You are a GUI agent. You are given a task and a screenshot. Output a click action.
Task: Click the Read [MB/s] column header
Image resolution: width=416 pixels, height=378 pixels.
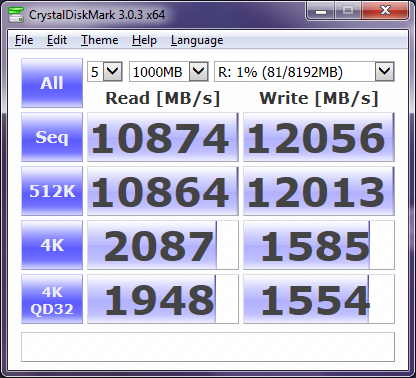(163, 99)
